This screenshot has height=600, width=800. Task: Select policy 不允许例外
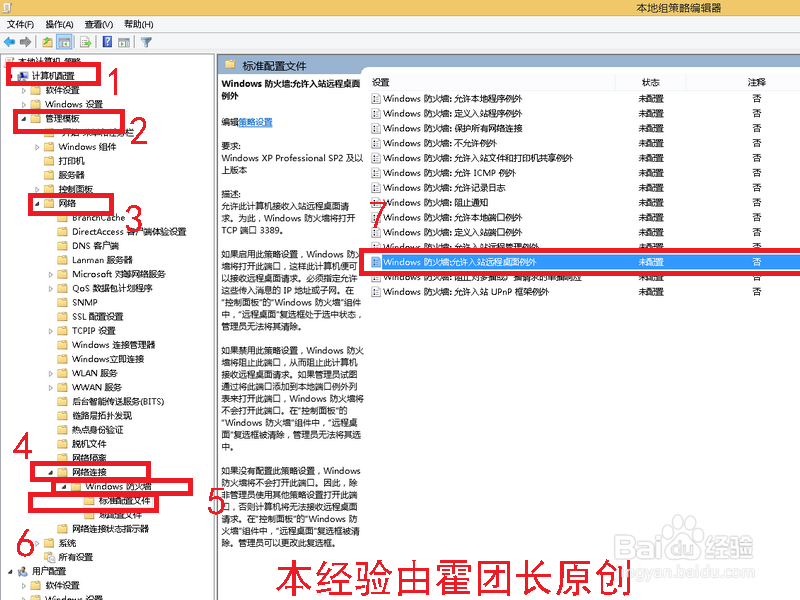pos(440,143)
